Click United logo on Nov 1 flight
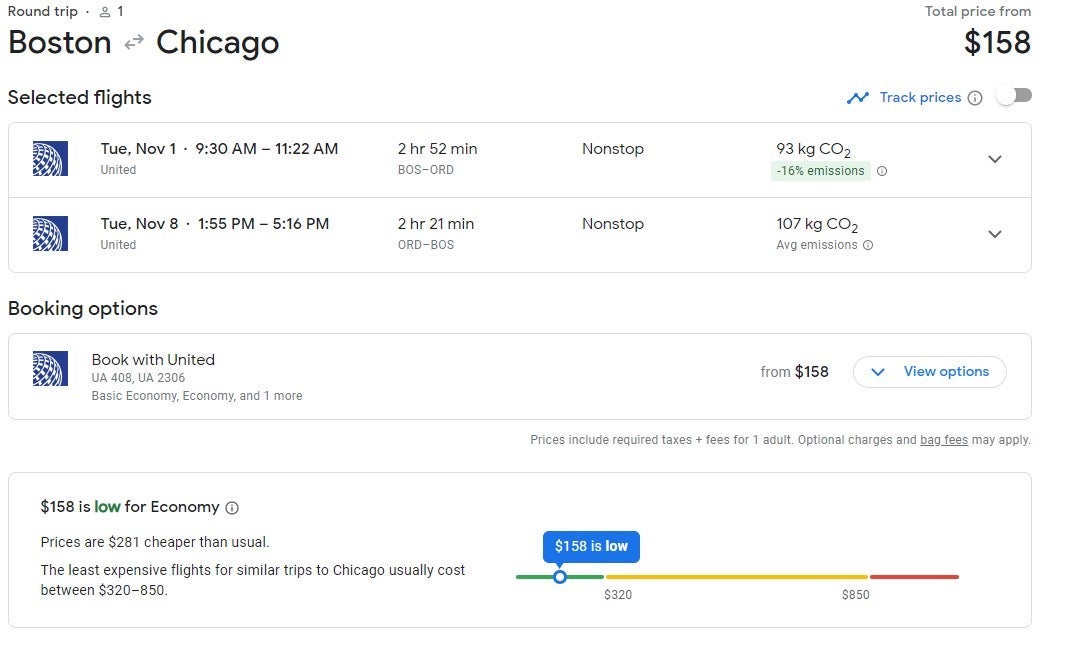This screenshot has width=1082, height=646. [x=50, y=159]
